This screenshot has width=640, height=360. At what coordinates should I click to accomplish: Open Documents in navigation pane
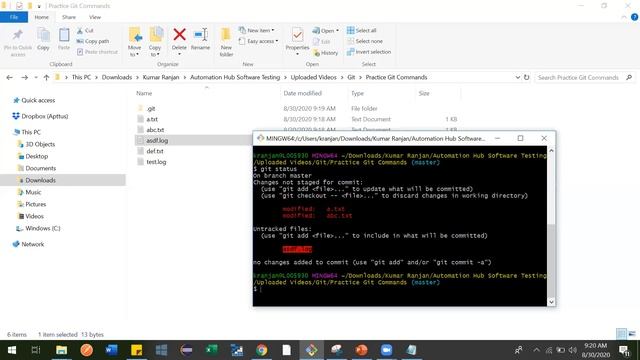click(x=40, y=168)
